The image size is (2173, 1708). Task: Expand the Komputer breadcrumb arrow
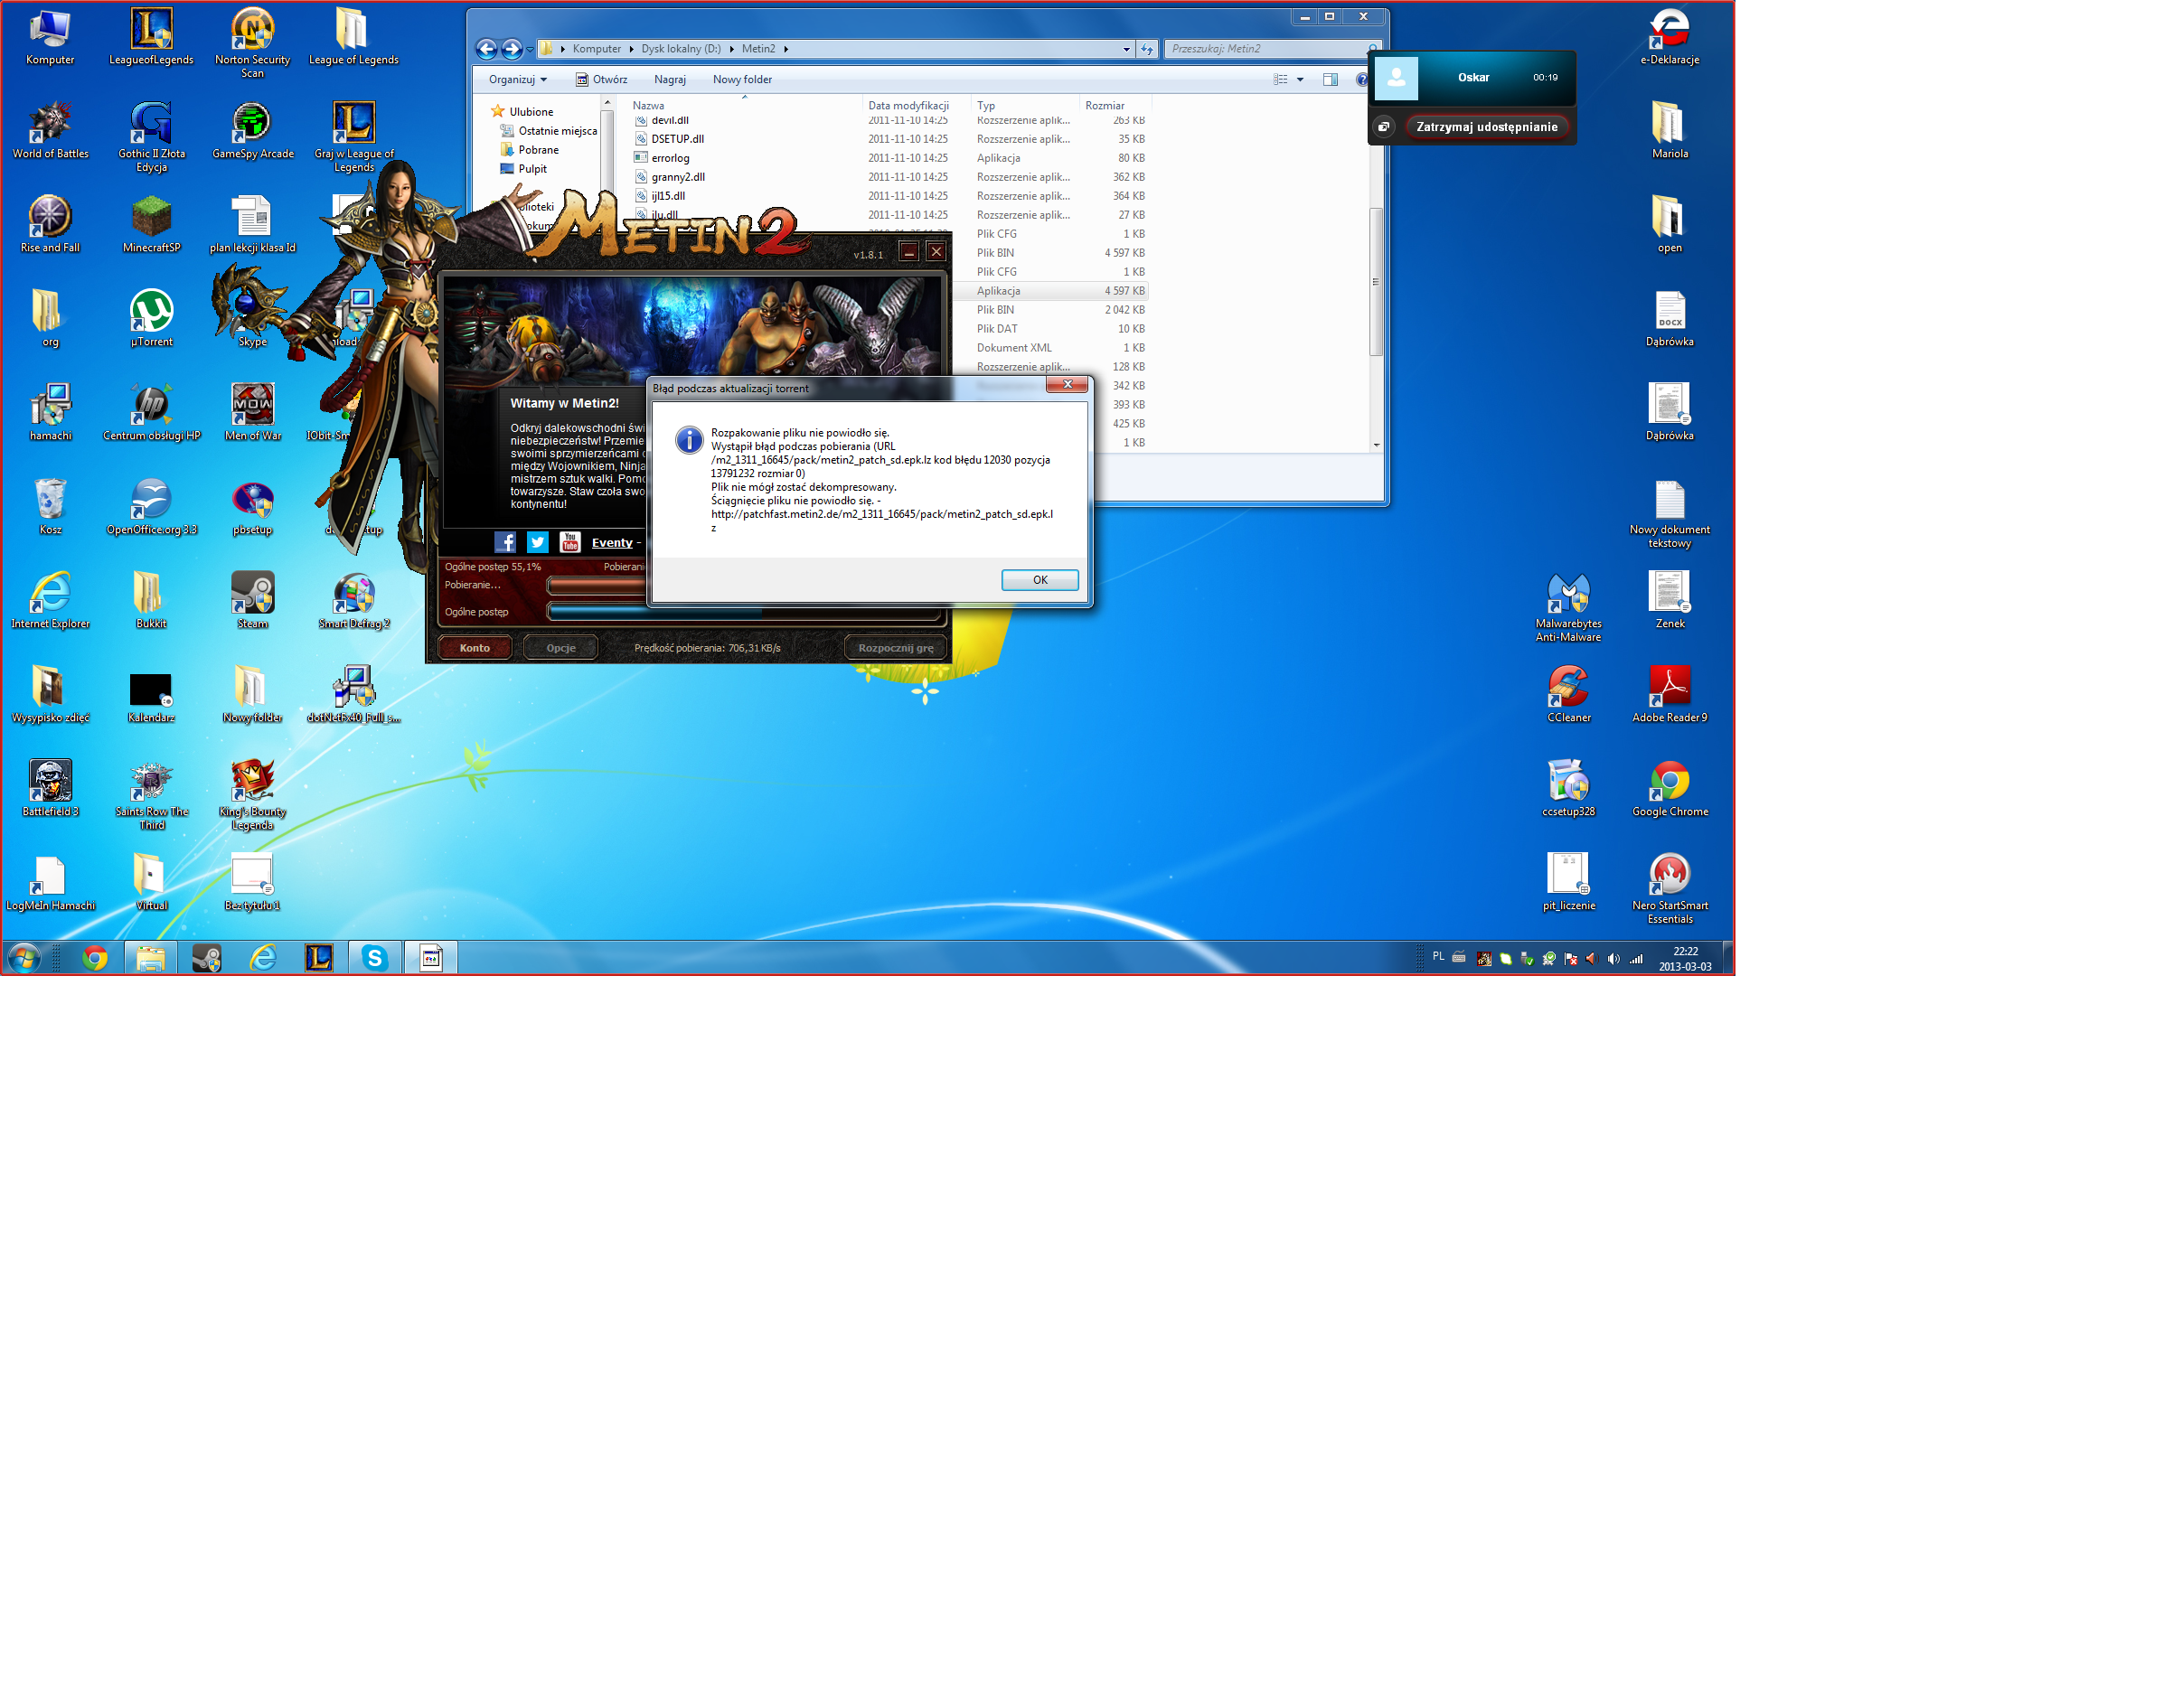pyautogui.click(x=631, y=49)
